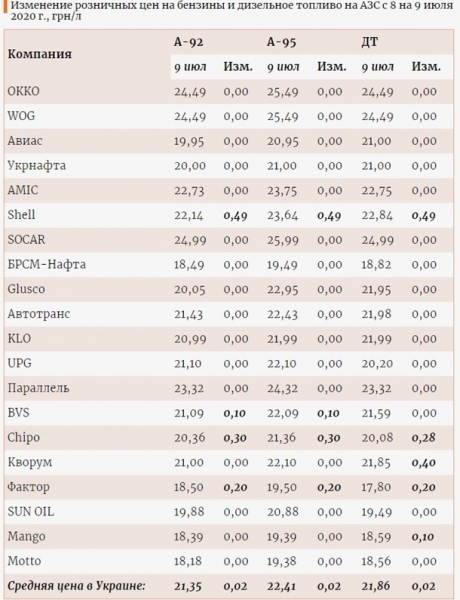Select the ДТ column header
Screen dimensions: 460x600
pyautogui.click(x=369, y=42)
